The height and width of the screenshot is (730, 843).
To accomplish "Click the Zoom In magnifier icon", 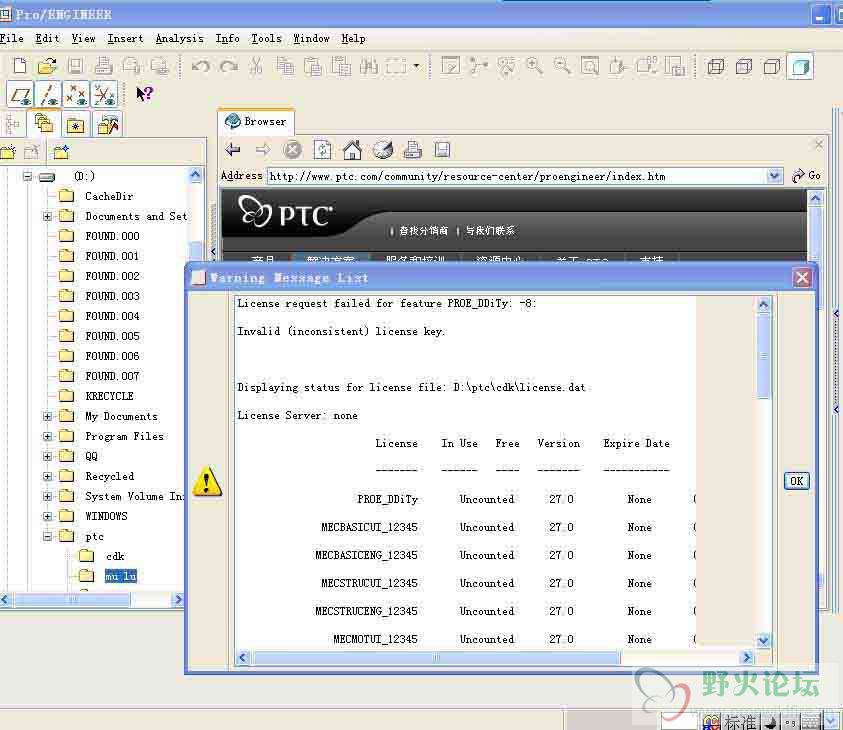I will pyautogui.click(x=534, y=66).
